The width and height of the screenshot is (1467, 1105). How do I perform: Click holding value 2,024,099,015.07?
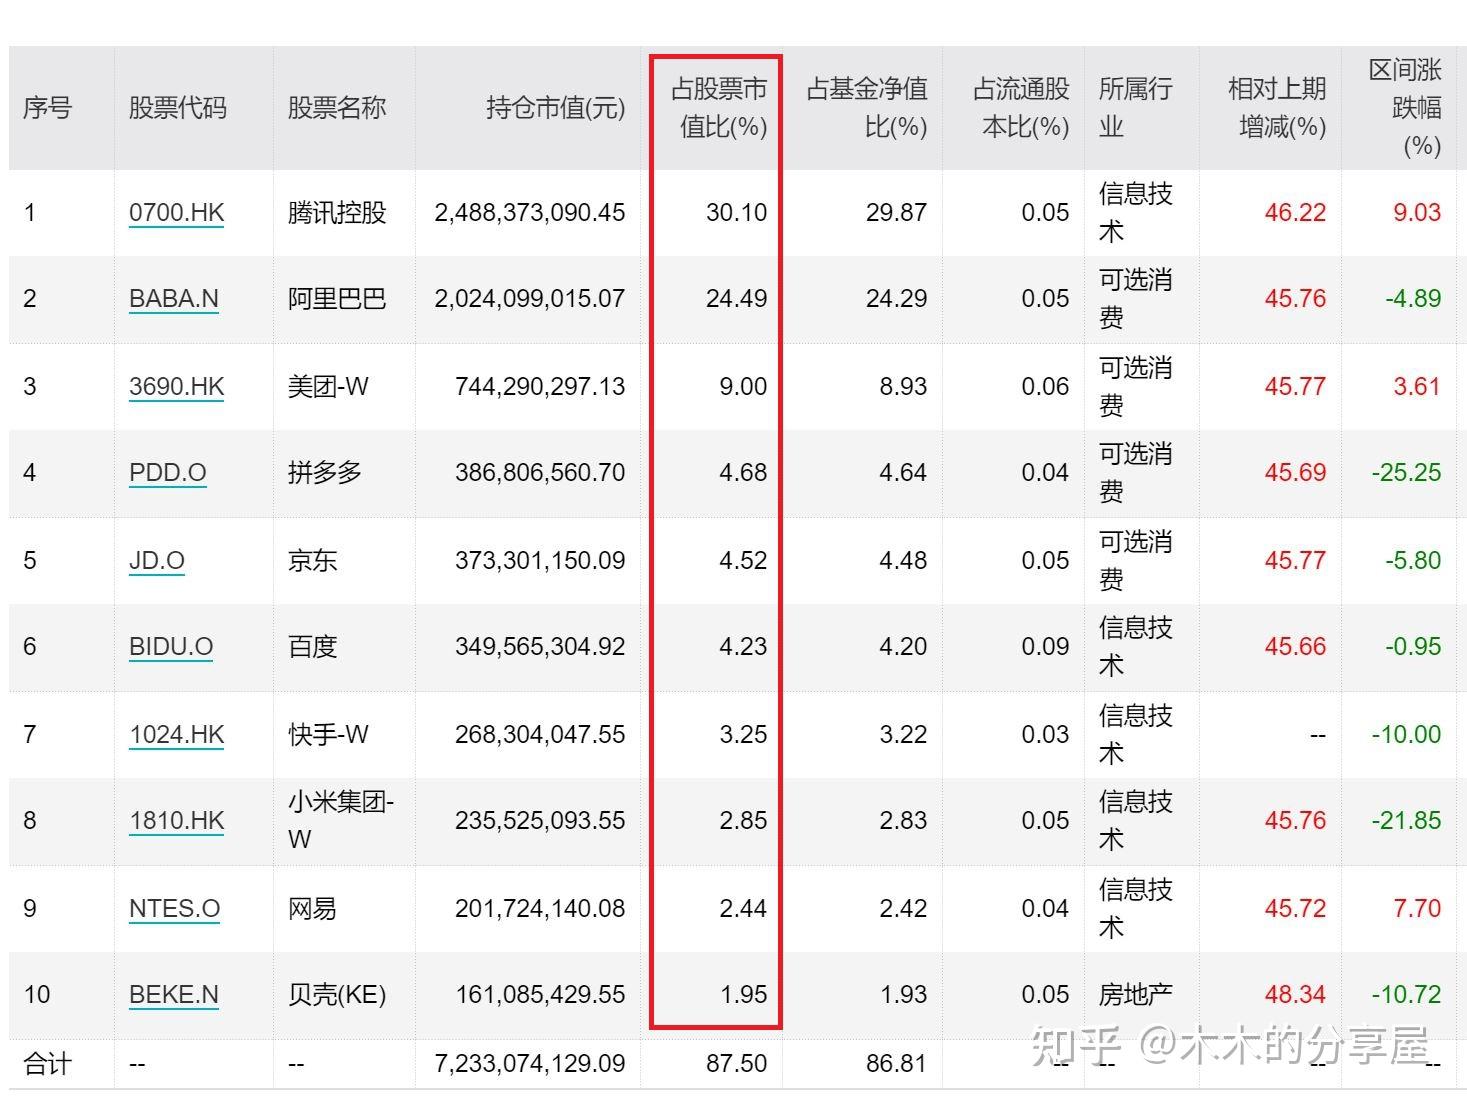click(530, 298)
